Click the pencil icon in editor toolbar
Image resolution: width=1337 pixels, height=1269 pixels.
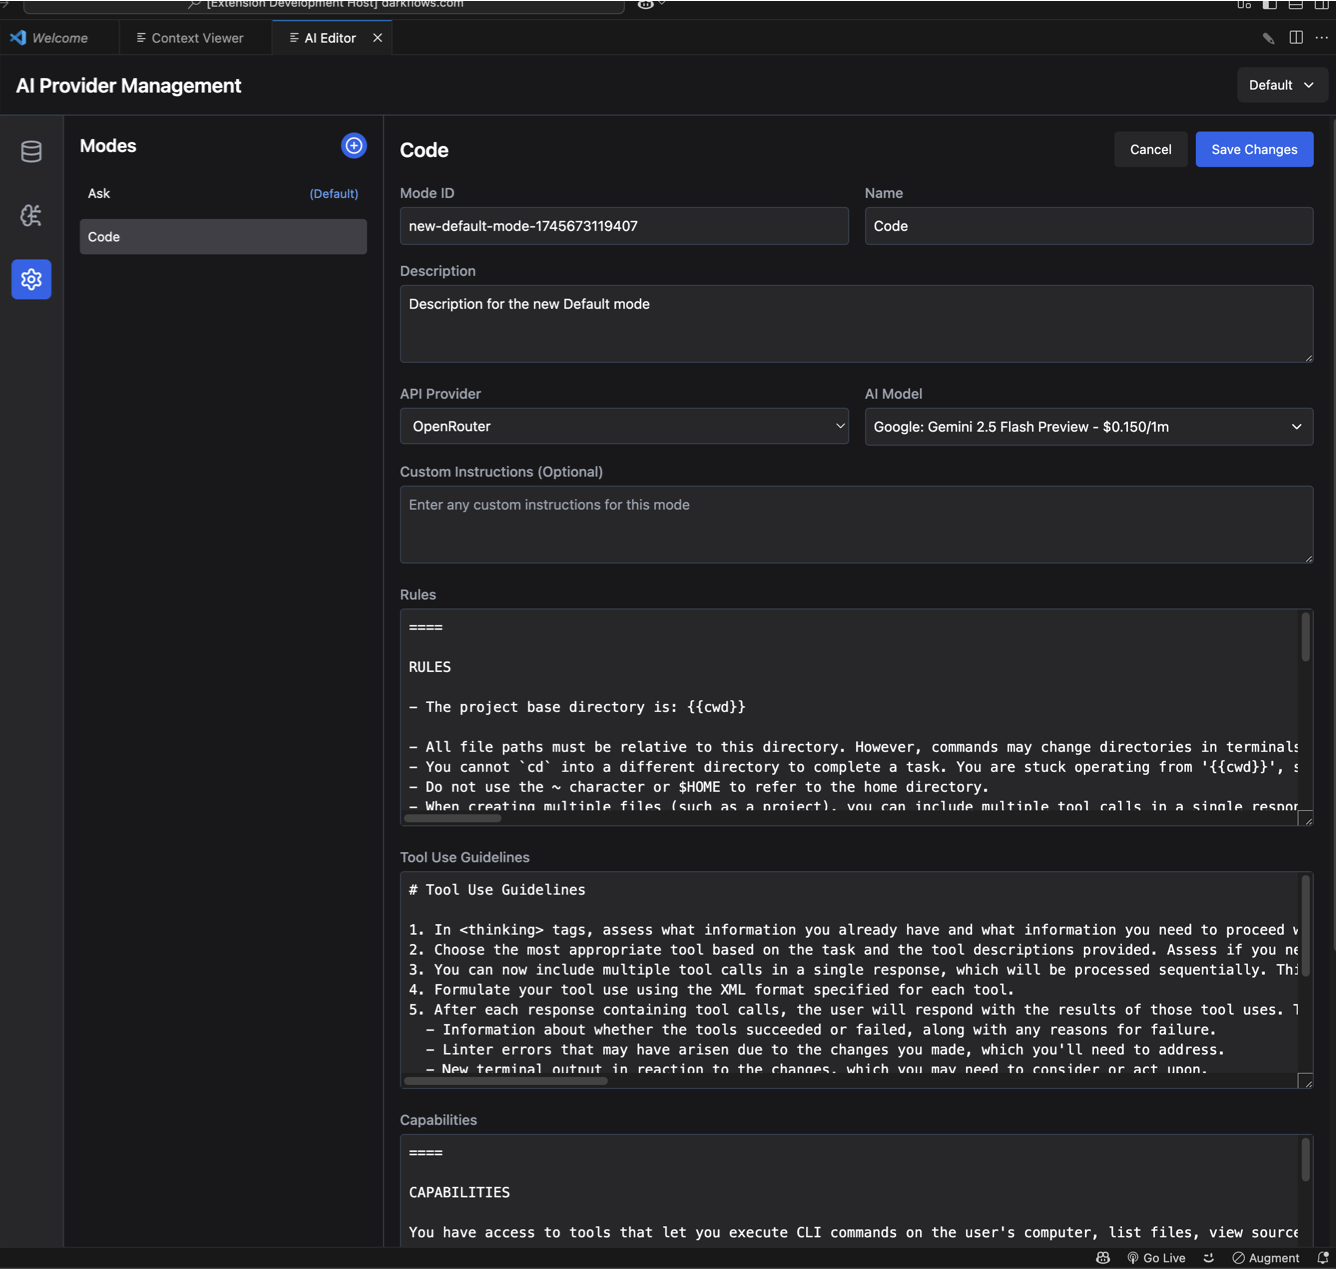point(1268,38)
